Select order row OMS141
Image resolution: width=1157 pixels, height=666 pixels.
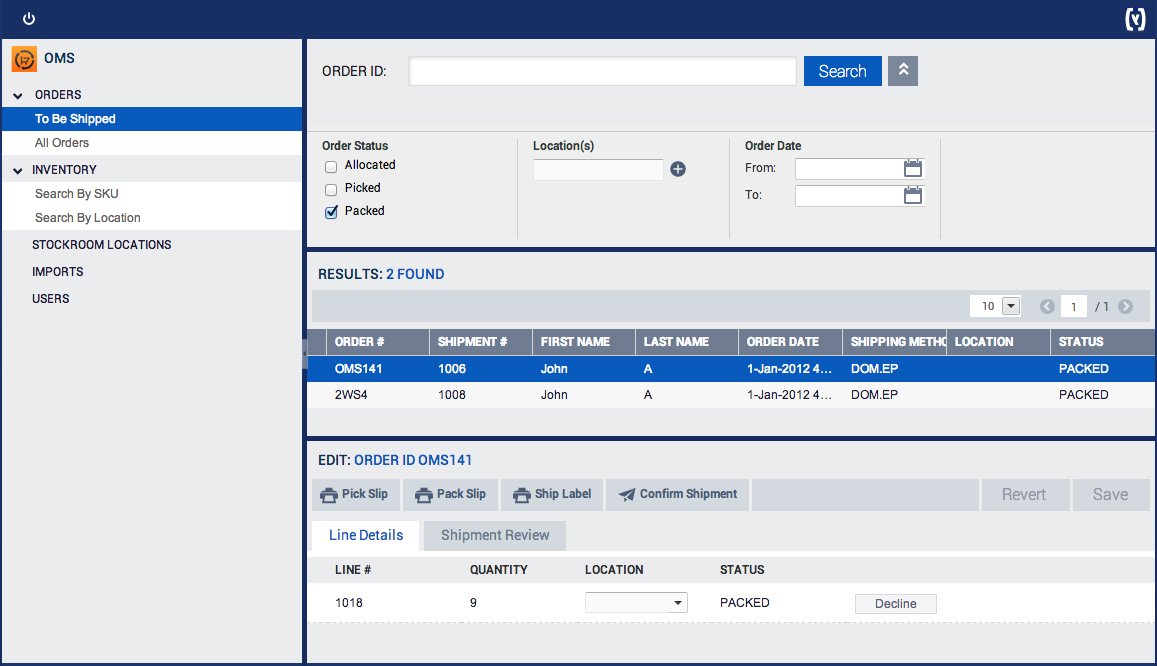pyautogui.click(x=731, y=369)
